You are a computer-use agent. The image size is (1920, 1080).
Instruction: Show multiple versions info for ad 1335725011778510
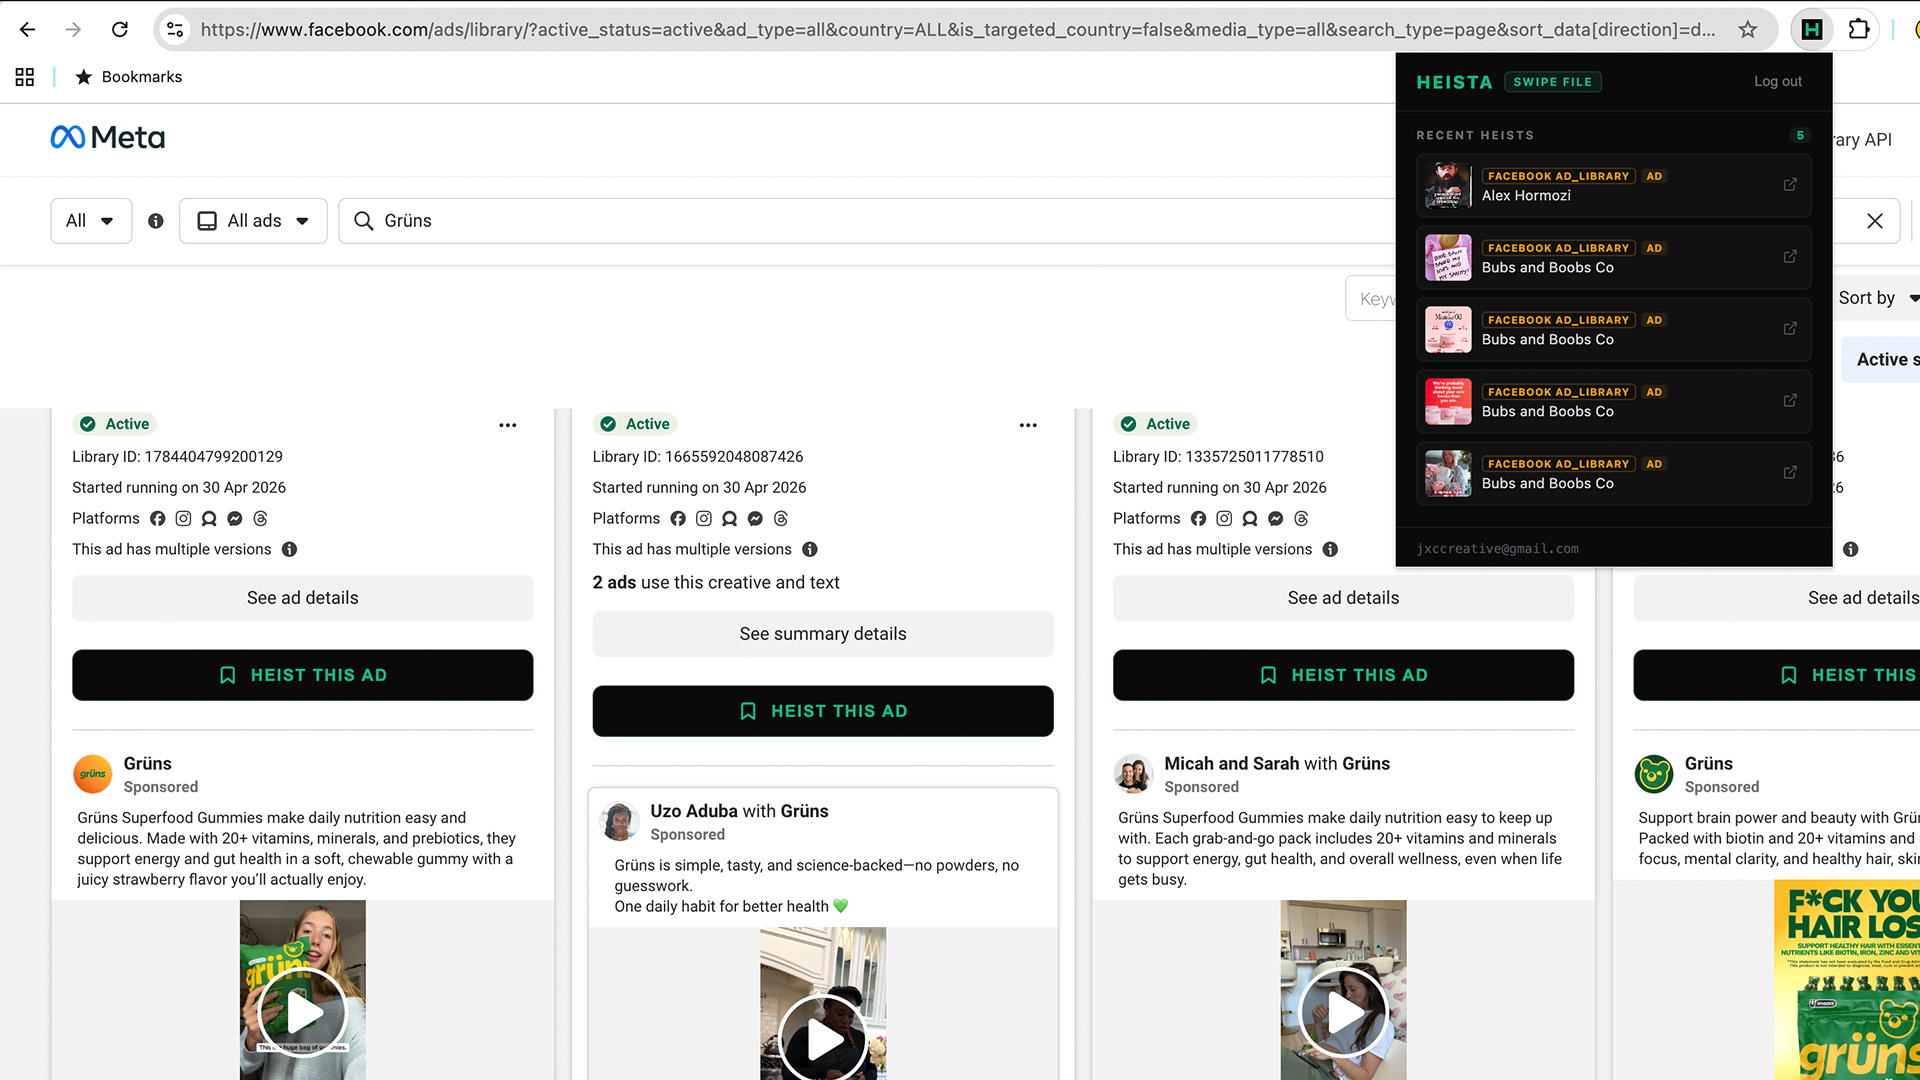pos(1330,549)
